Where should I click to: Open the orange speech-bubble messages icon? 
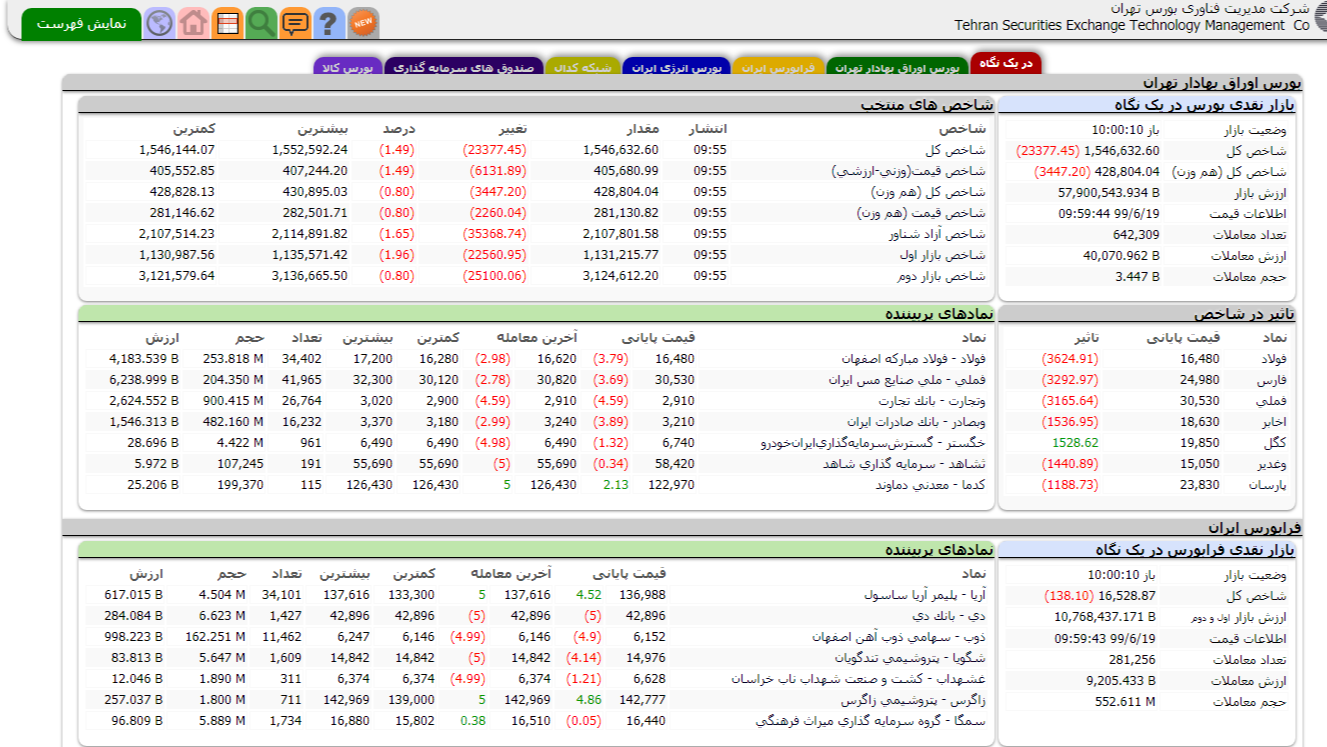[295, 22]
